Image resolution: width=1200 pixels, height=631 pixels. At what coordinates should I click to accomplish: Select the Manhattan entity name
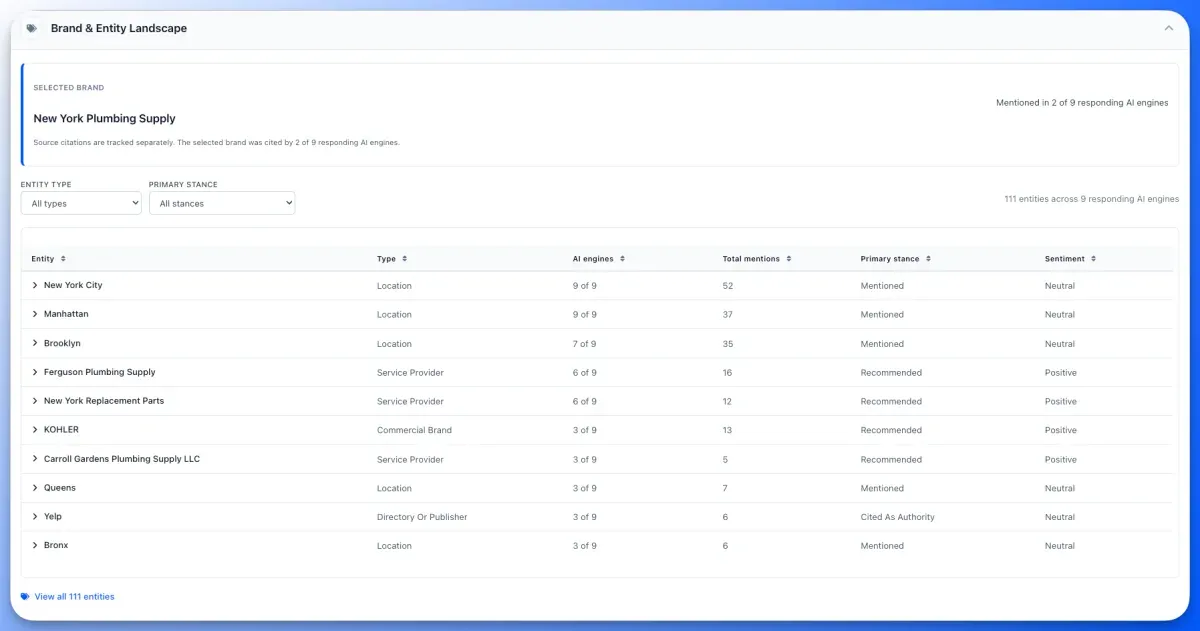pos(66,314)
